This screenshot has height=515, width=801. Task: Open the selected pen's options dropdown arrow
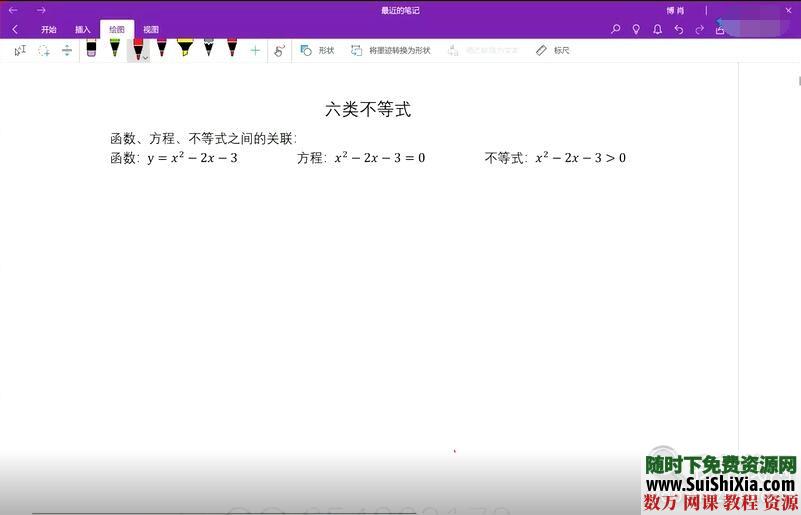coord(146,58)
